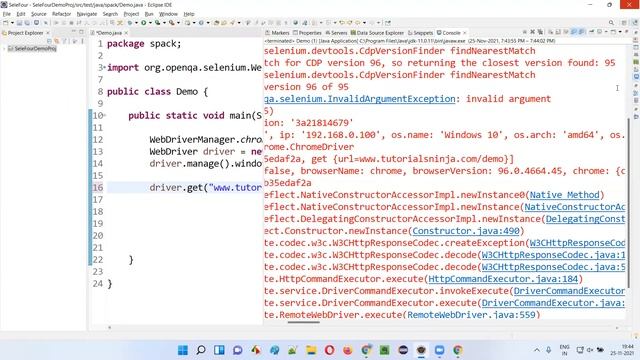Viewport: 640px width, 360px height.
Task: Open the Project menu
Action: coord(131,14)
